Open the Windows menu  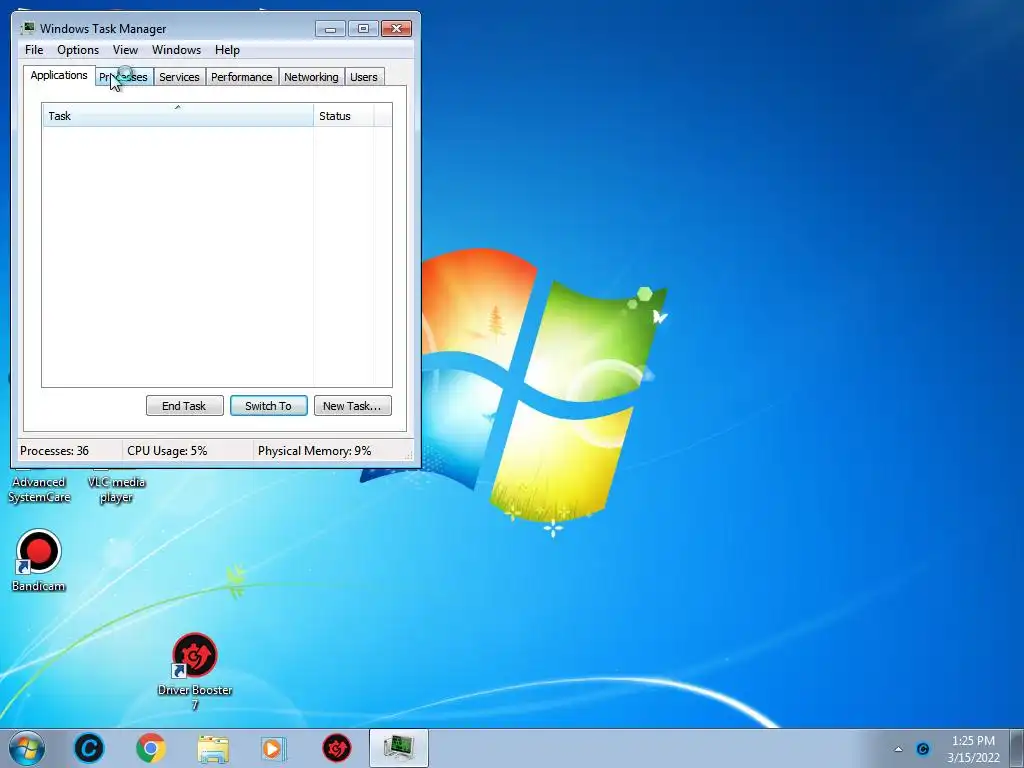pyautogui.click(x=176, y=50)
